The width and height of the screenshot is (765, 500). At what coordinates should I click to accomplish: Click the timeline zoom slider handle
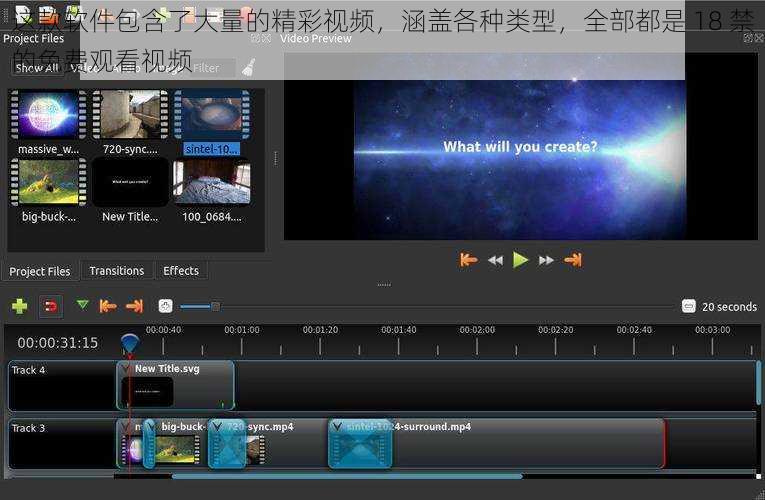tap(215, 306)
